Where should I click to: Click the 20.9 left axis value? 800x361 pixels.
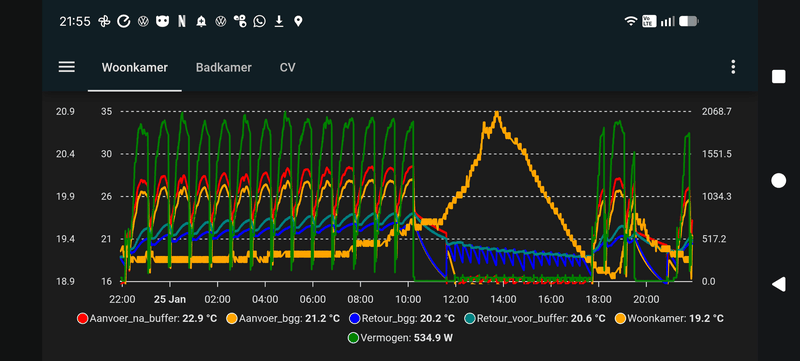(65, 112)
